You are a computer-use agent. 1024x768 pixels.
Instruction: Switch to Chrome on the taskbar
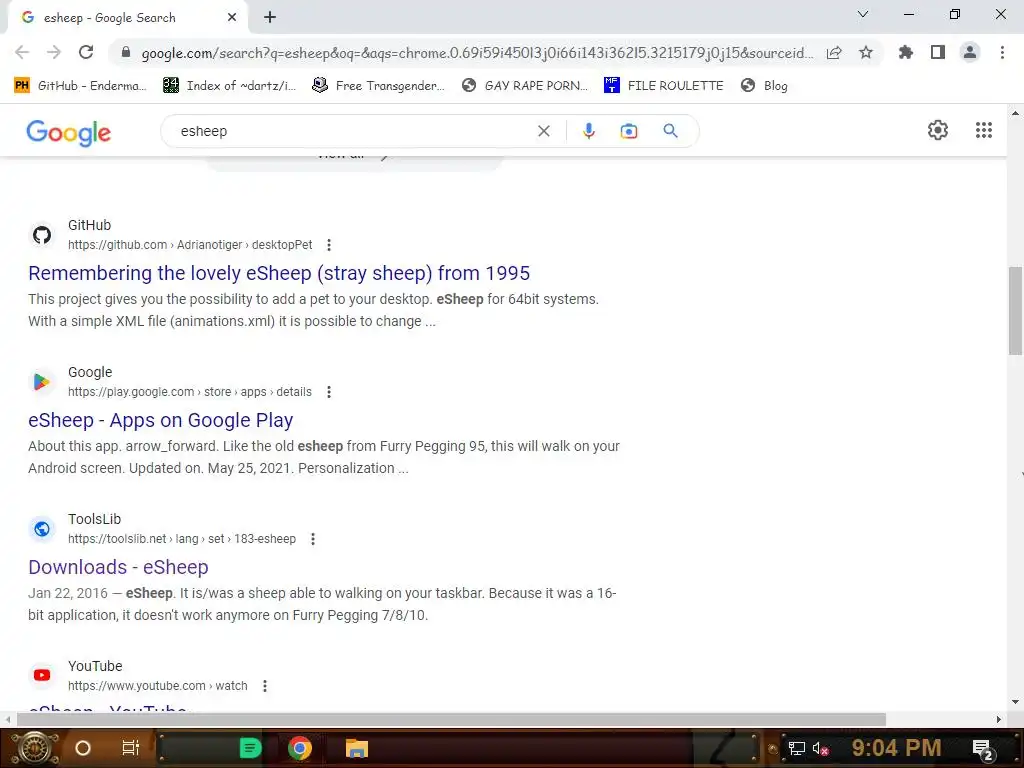click(300, 748)
